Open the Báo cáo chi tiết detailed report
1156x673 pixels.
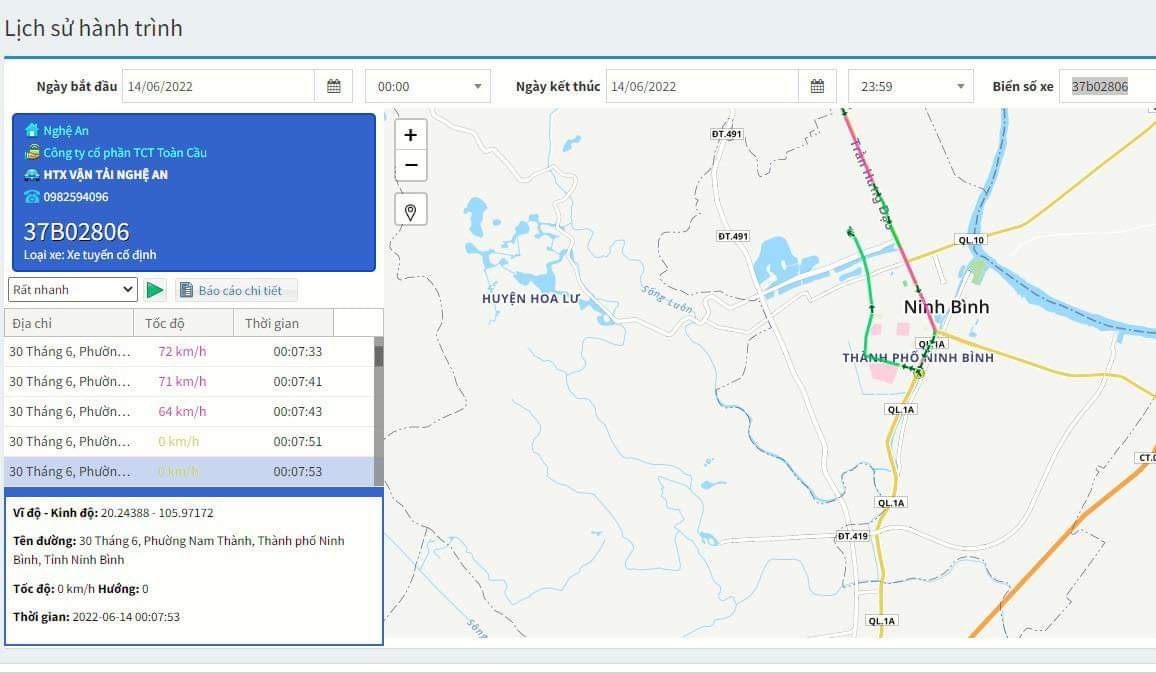pyautogui.click(x=236, y=290)
